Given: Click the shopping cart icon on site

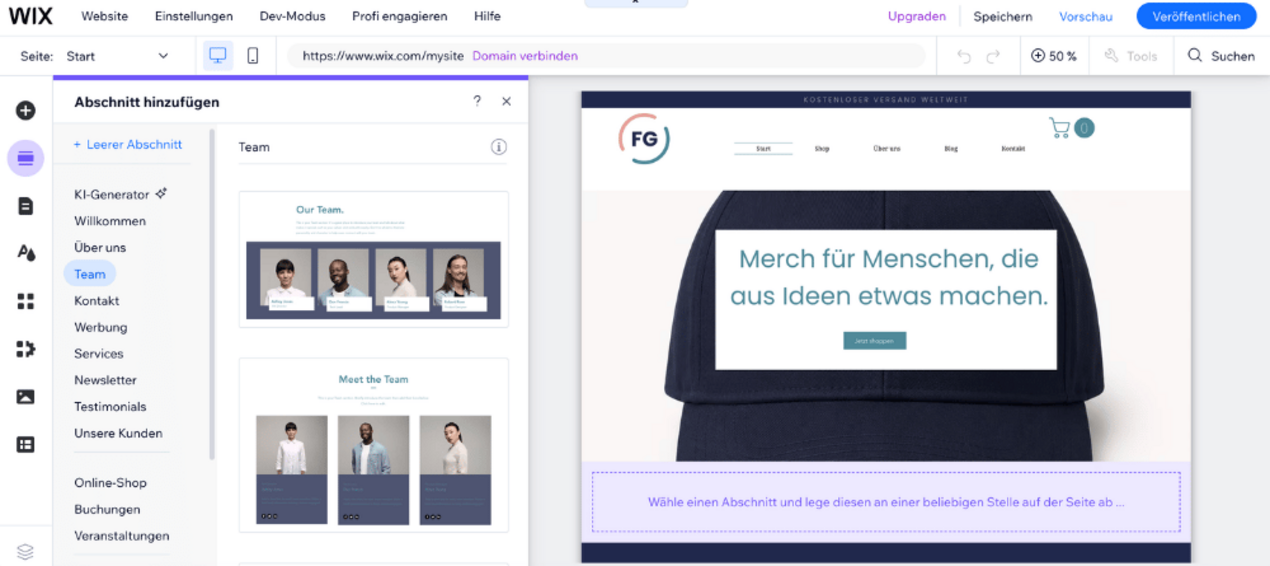Looking at the screenshot, I should coord(1060,127).
